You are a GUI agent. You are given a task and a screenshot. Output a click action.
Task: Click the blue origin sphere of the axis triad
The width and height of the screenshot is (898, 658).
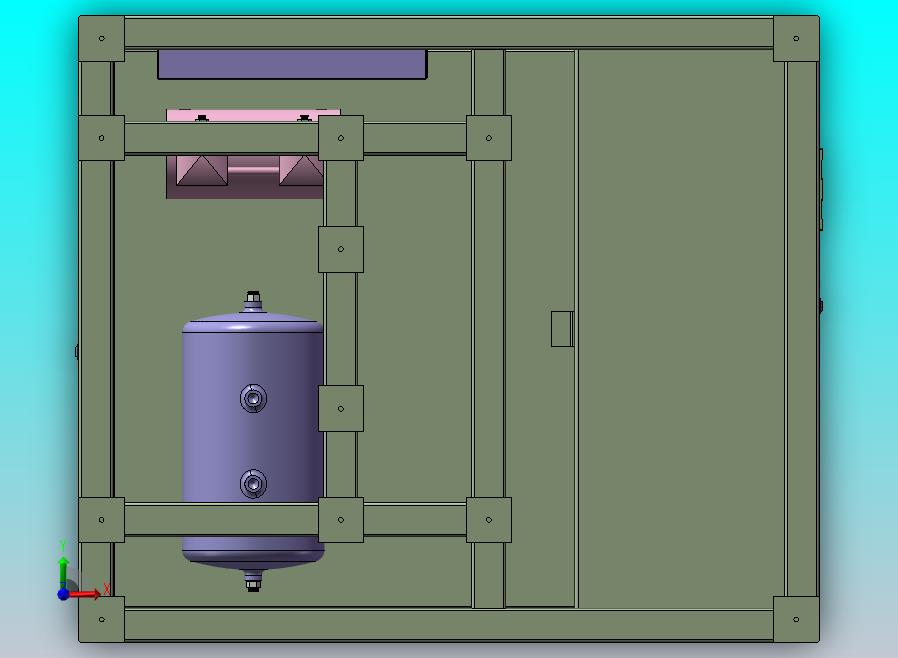point(64,594)
